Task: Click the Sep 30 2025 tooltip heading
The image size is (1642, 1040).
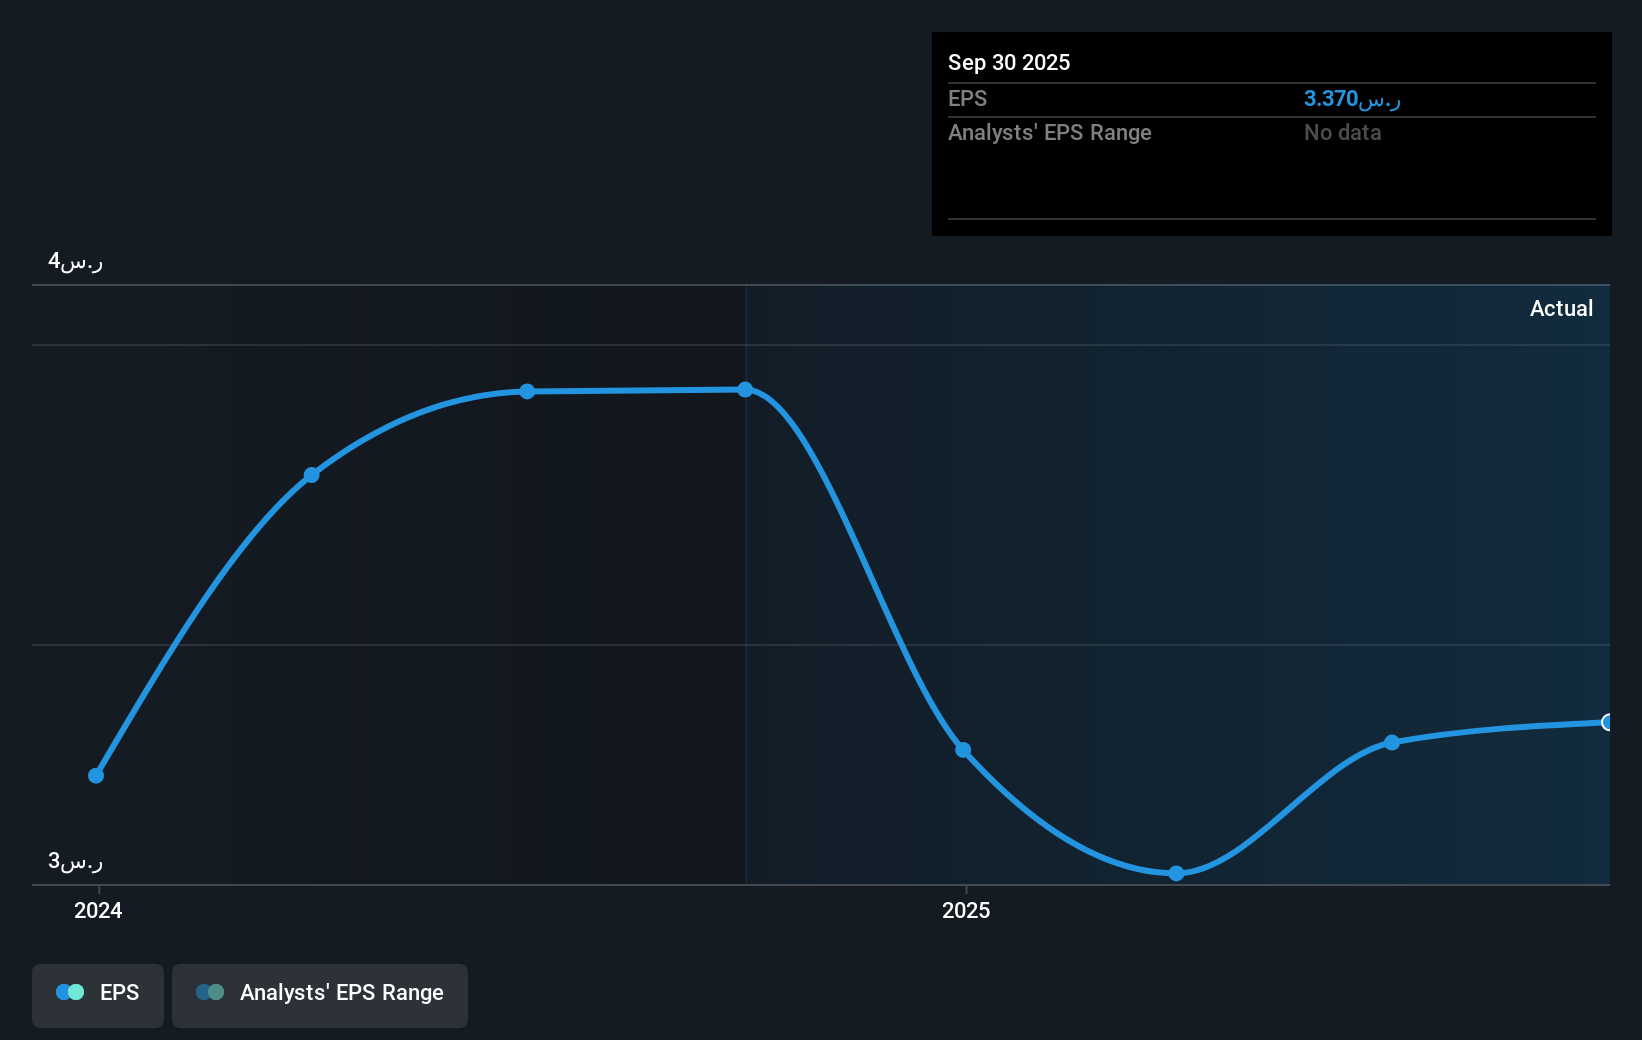Action: [1009, 62]
